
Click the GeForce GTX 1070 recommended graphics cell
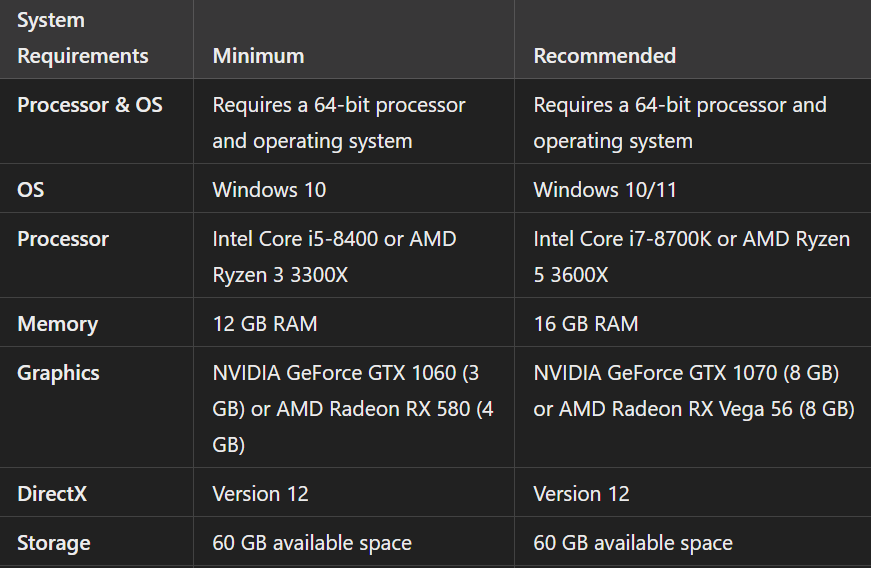point(693,390)
